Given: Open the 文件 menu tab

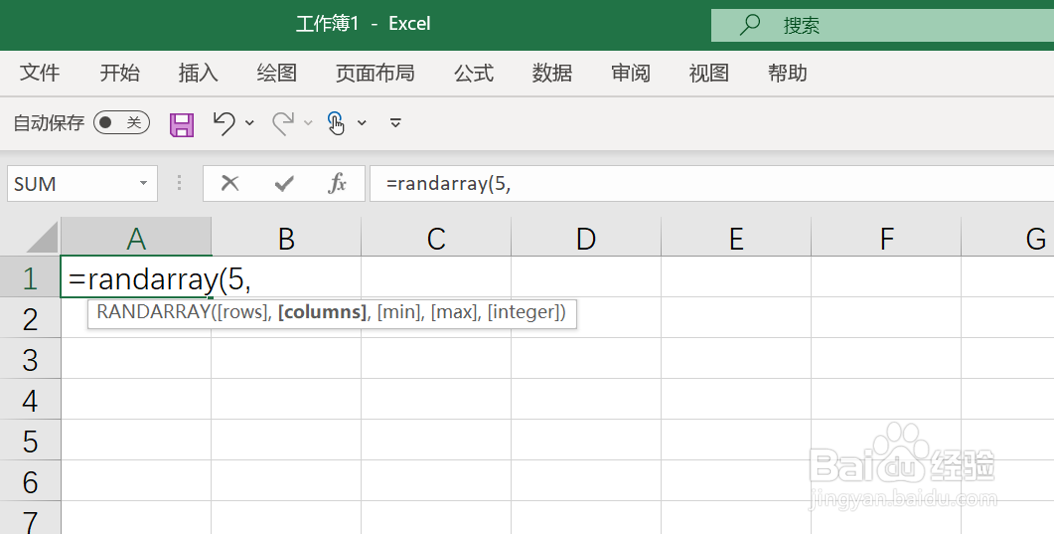Looking at the screenshot, I should coord(40,73).
